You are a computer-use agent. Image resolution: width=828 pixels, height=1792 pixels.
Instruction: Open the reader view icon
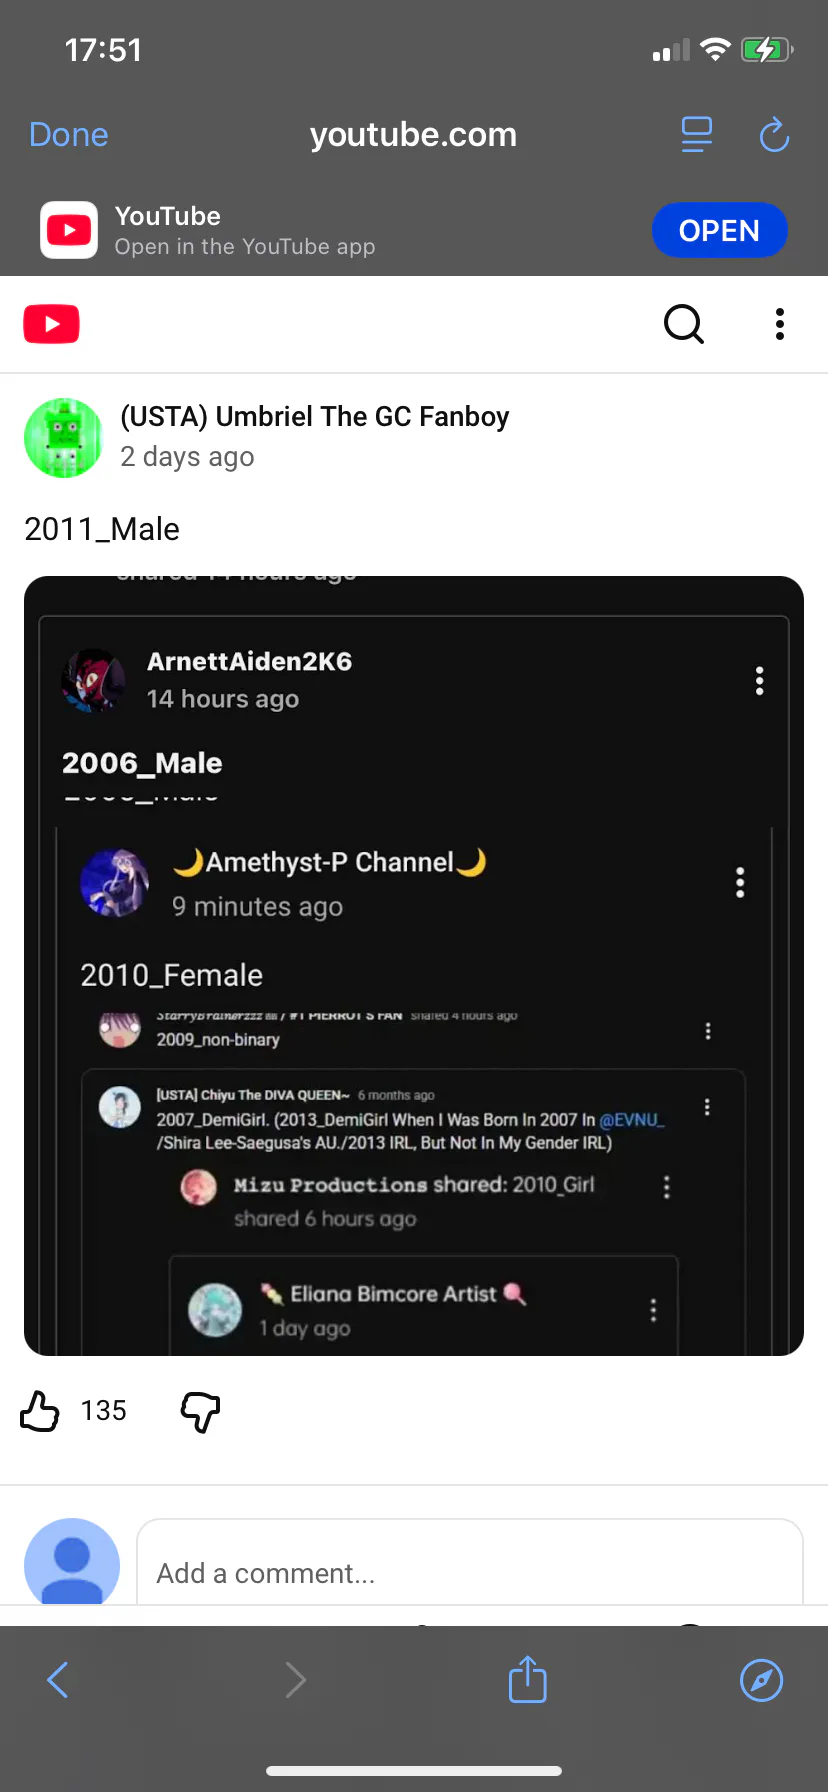pos(696,134)
